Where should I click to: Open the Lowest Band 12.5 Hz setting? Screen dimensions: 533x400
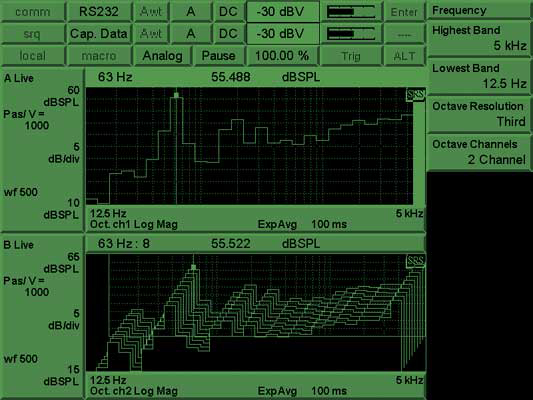[479, 76]
